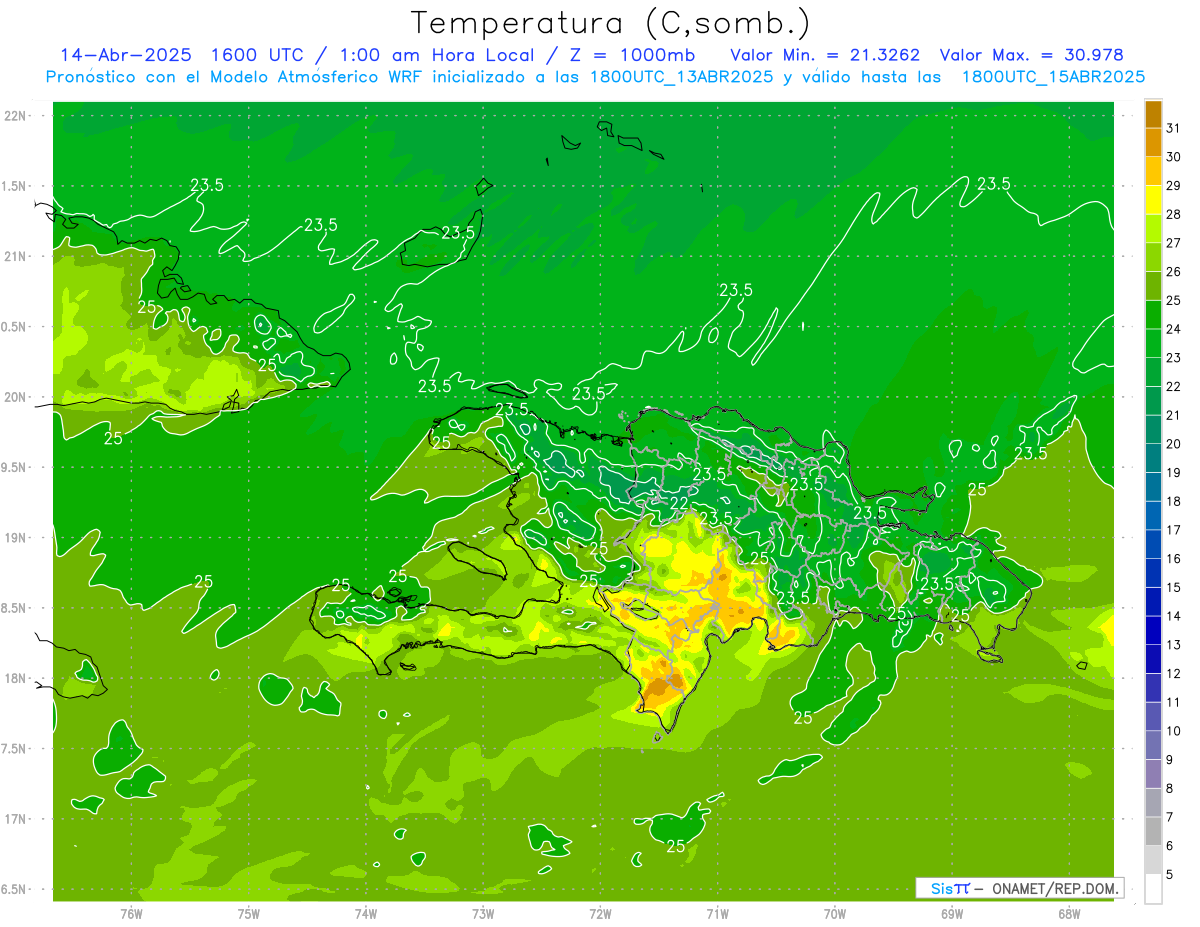Screen dimensions: 1200x927
Task: Click the legend scale value 20
Action: coord(1174,444)
